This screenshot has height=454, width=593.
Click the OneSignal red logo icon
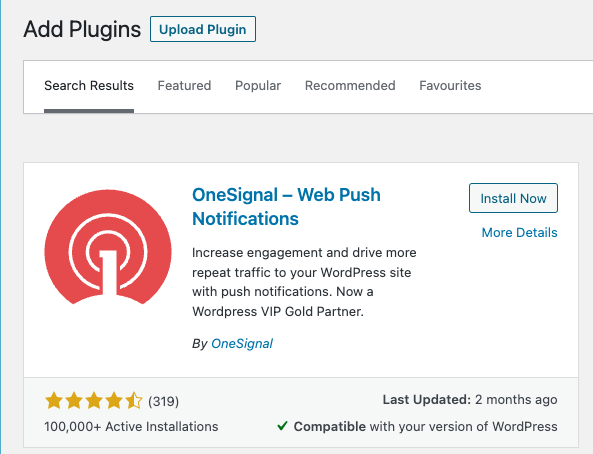pos(108,247)
